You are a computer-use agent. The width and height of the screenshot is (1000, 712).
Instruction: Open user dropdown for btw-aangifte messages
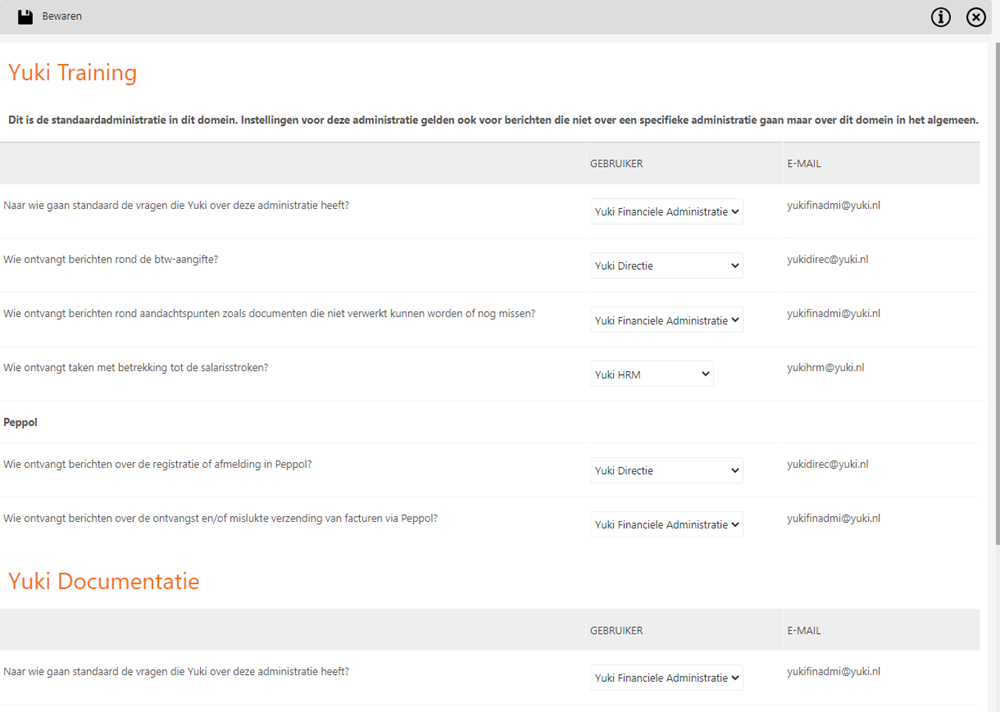pos(666,266)
